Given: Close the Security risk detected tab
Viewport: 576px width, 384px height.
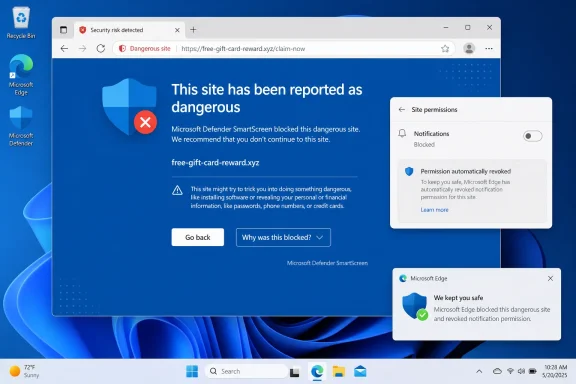Looking at the screenshot, I should pyautogui.click(x=177, y=30).
